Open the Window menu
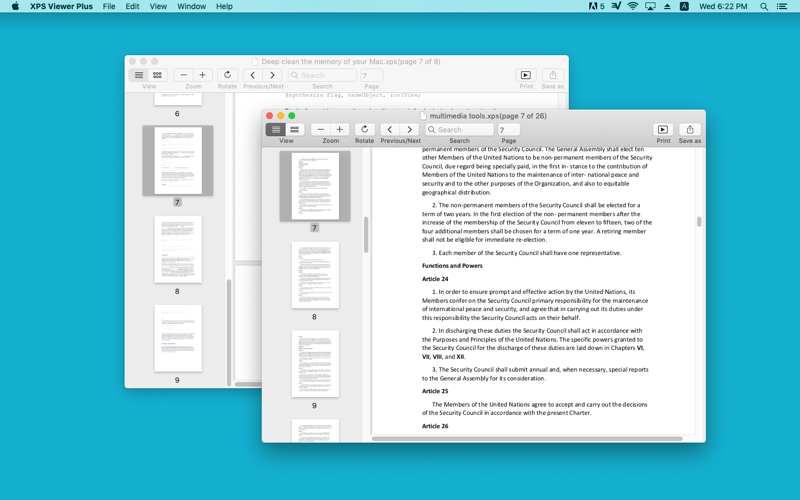800x500 pixels. [x=191, y=6]
